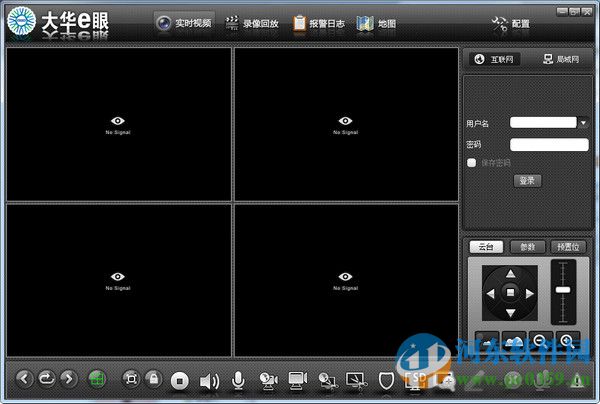Open the 录像回放 playback tab
This screenshot has width=600, height=404.
[252, 23]
